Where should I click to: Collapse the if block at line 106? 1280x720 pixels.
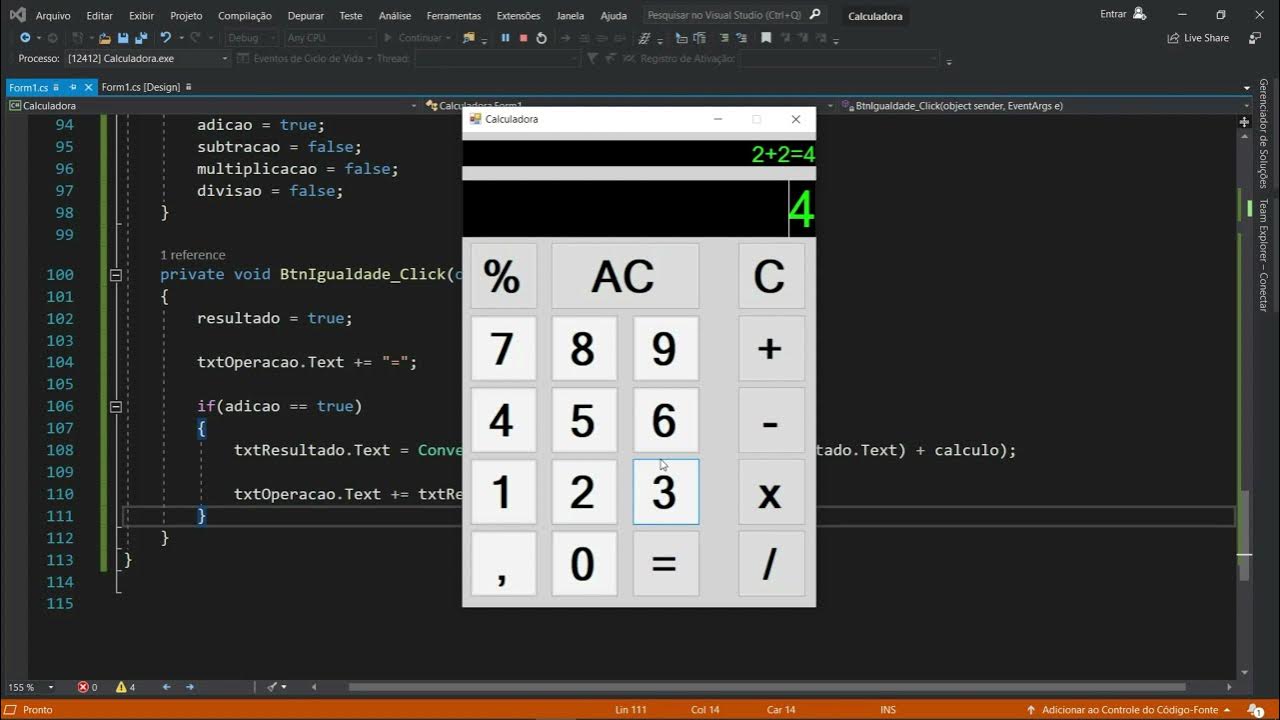coord(115,406)
